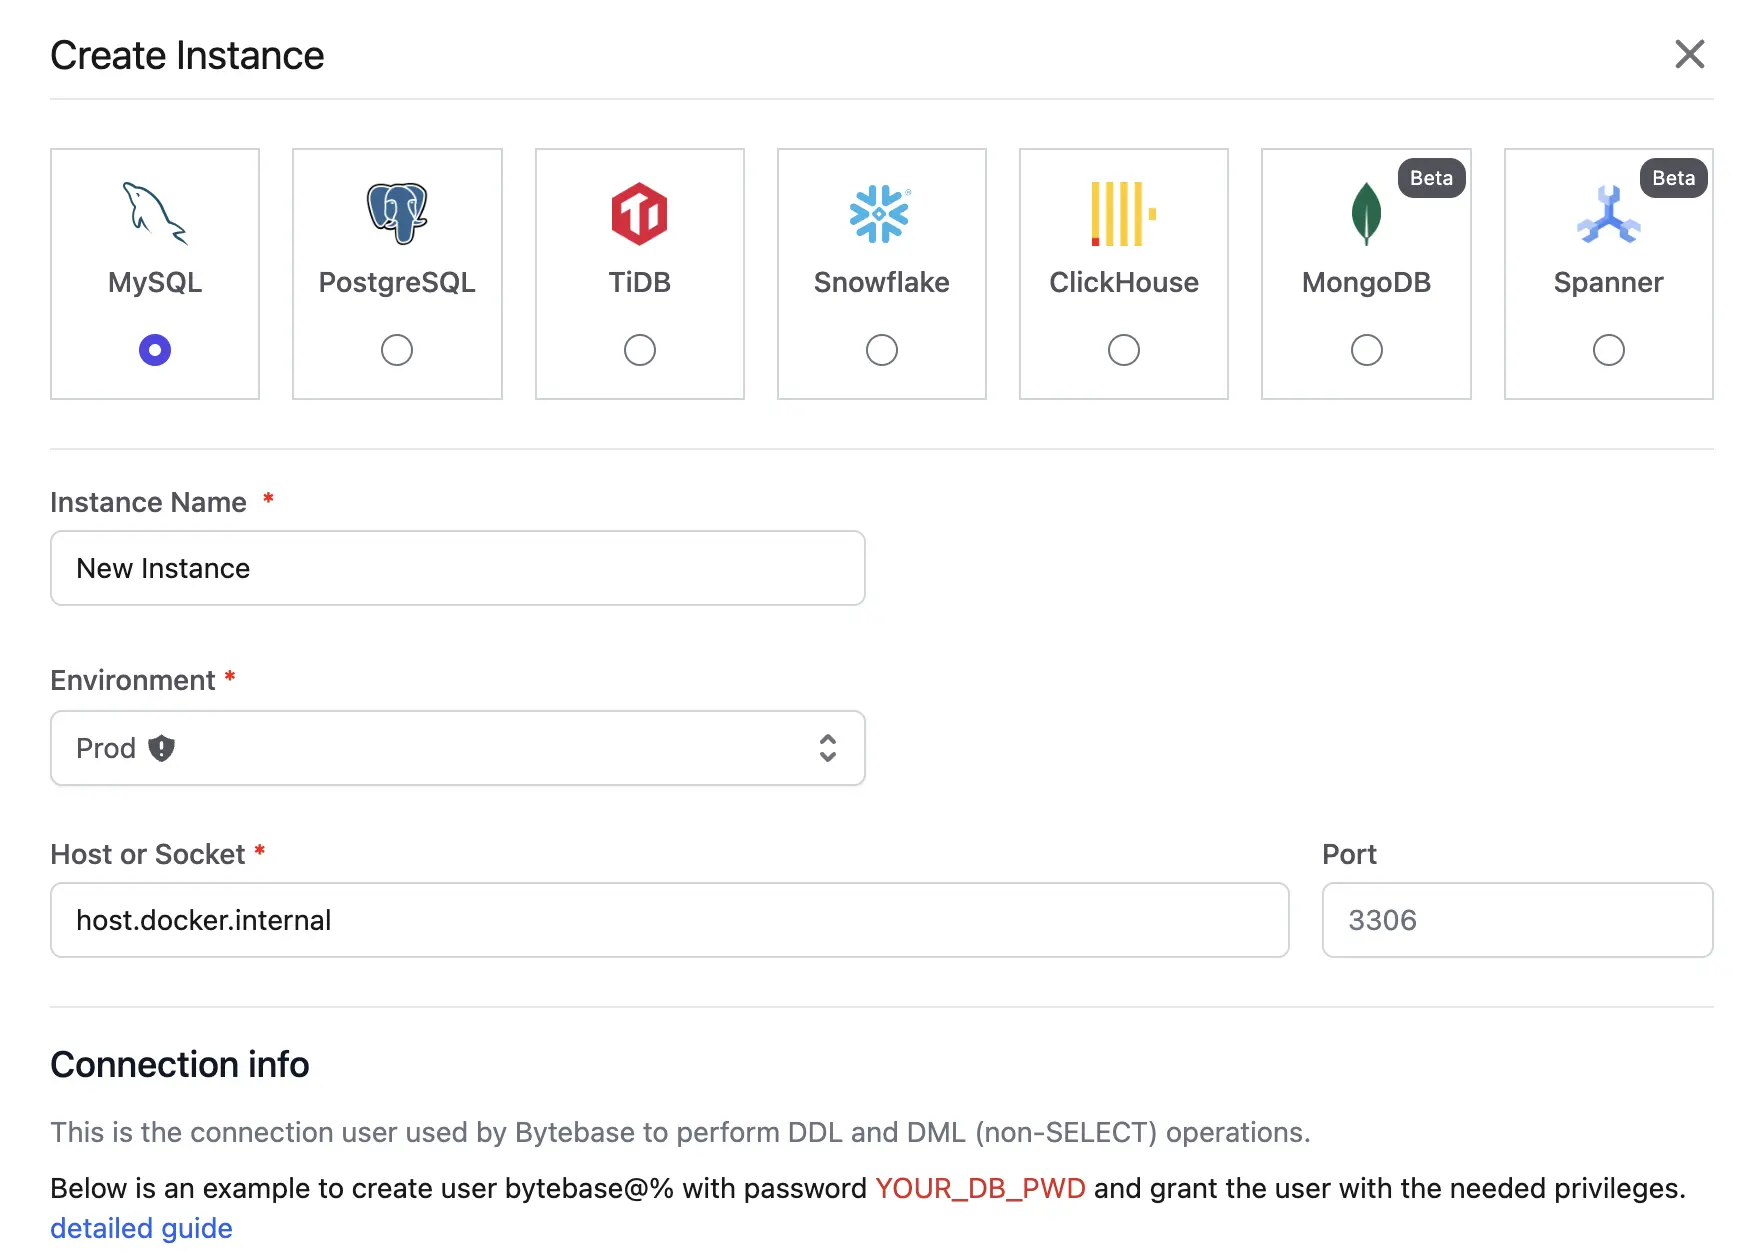Open the detailed guide link
Screen dimensions: 1764x1258
pos(141,1228)
